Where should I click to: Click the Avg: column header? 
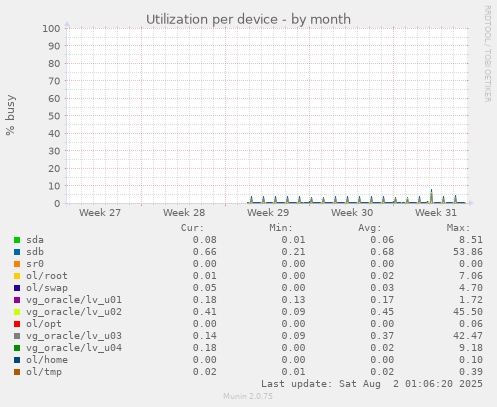370,228
